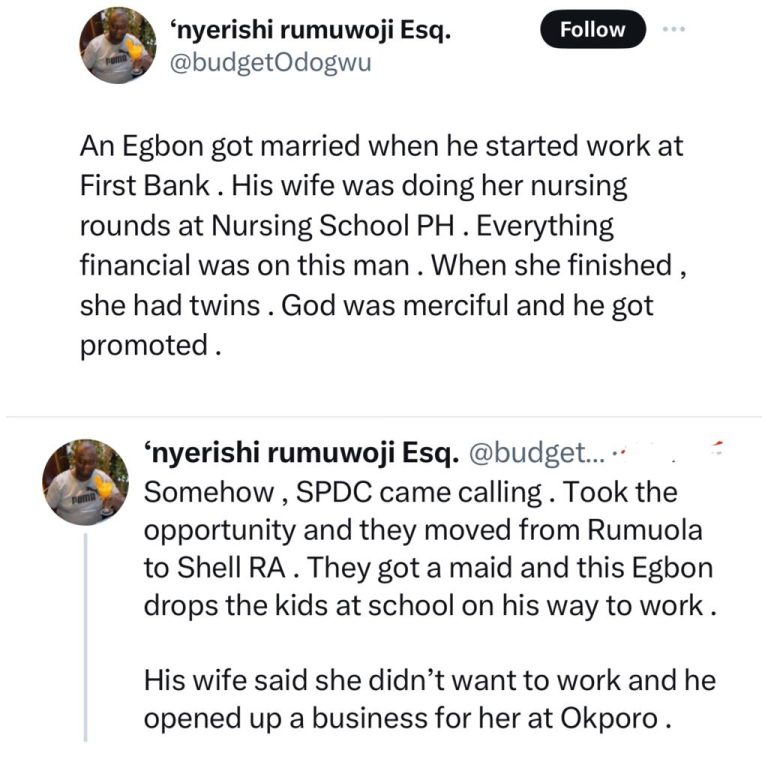Click the reply tweet's profile avatar

(x=85, y=482)
